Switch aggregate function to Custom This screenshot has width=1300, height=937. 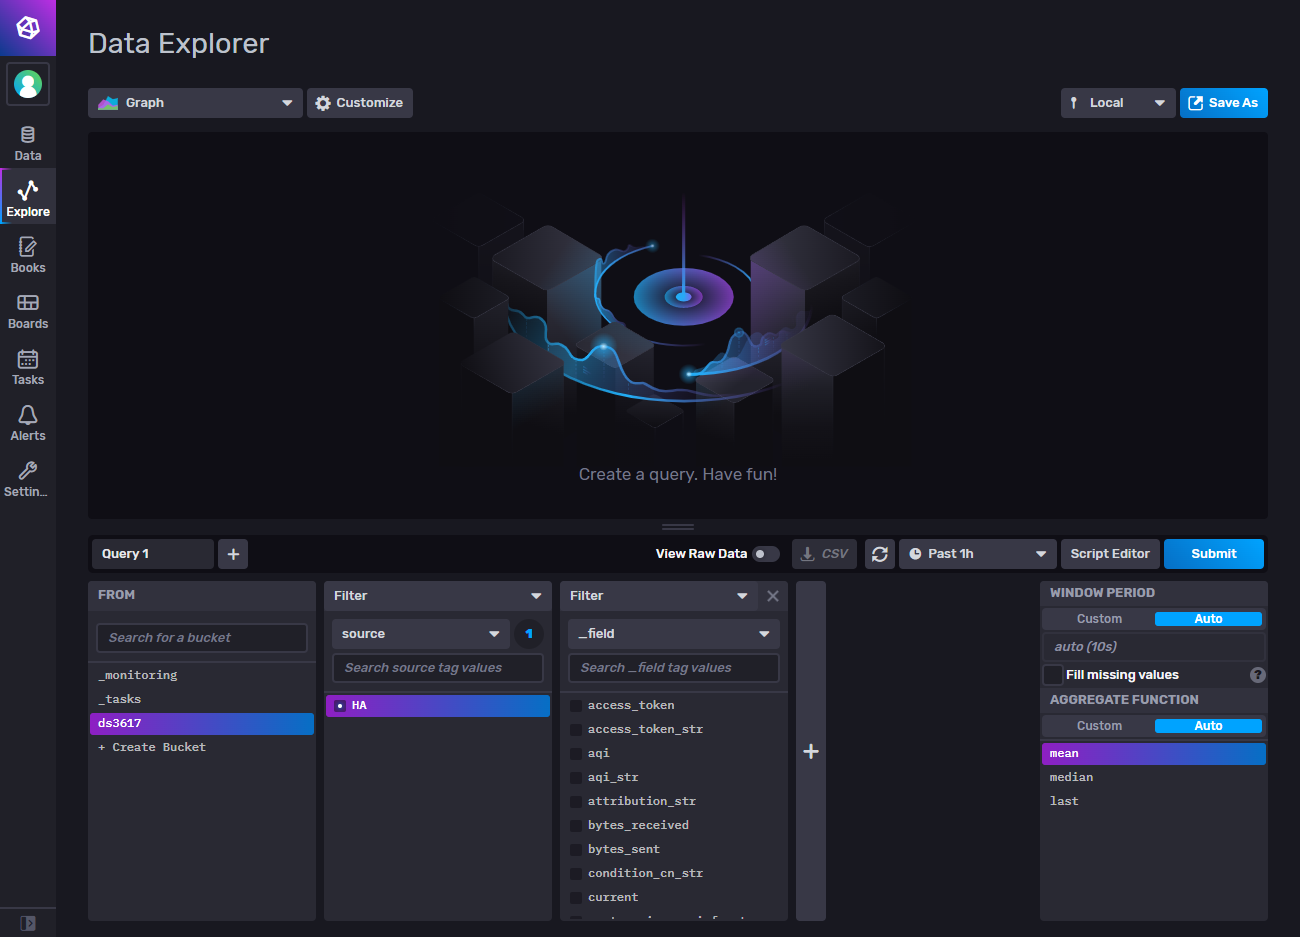(x=1099, y=726)
